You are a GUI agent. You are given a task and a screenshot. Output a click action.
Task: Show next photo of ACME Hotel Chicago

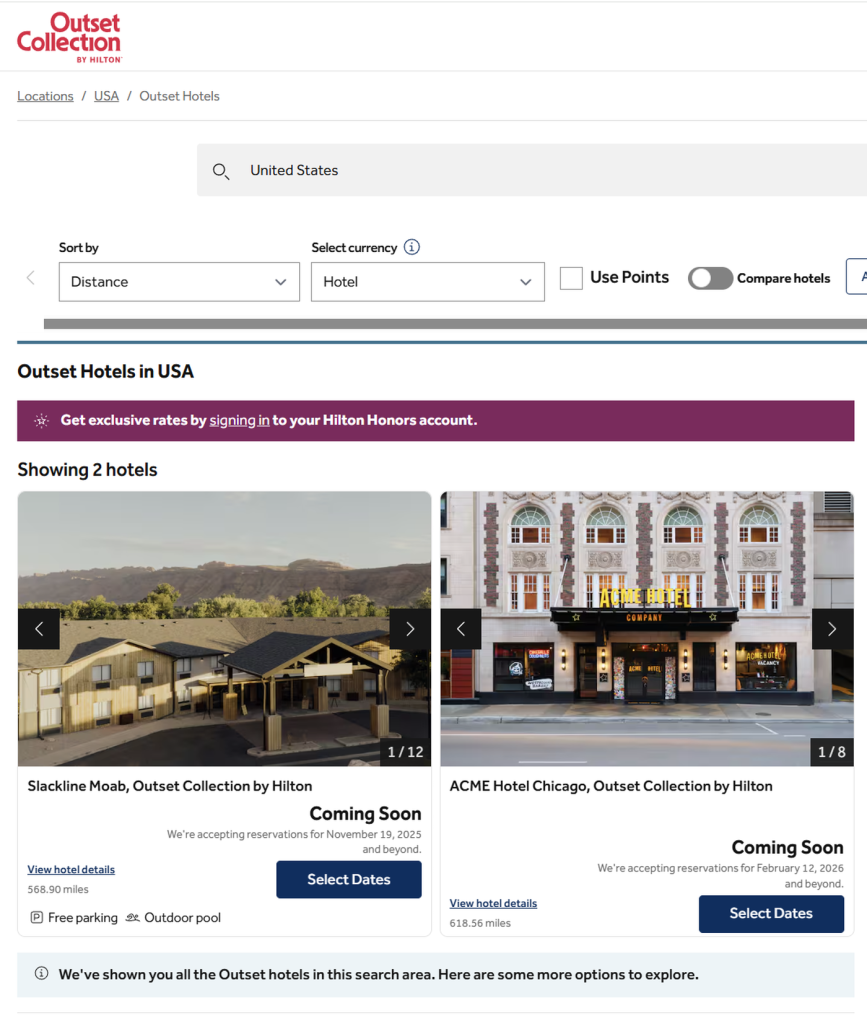tap(832, 629)
